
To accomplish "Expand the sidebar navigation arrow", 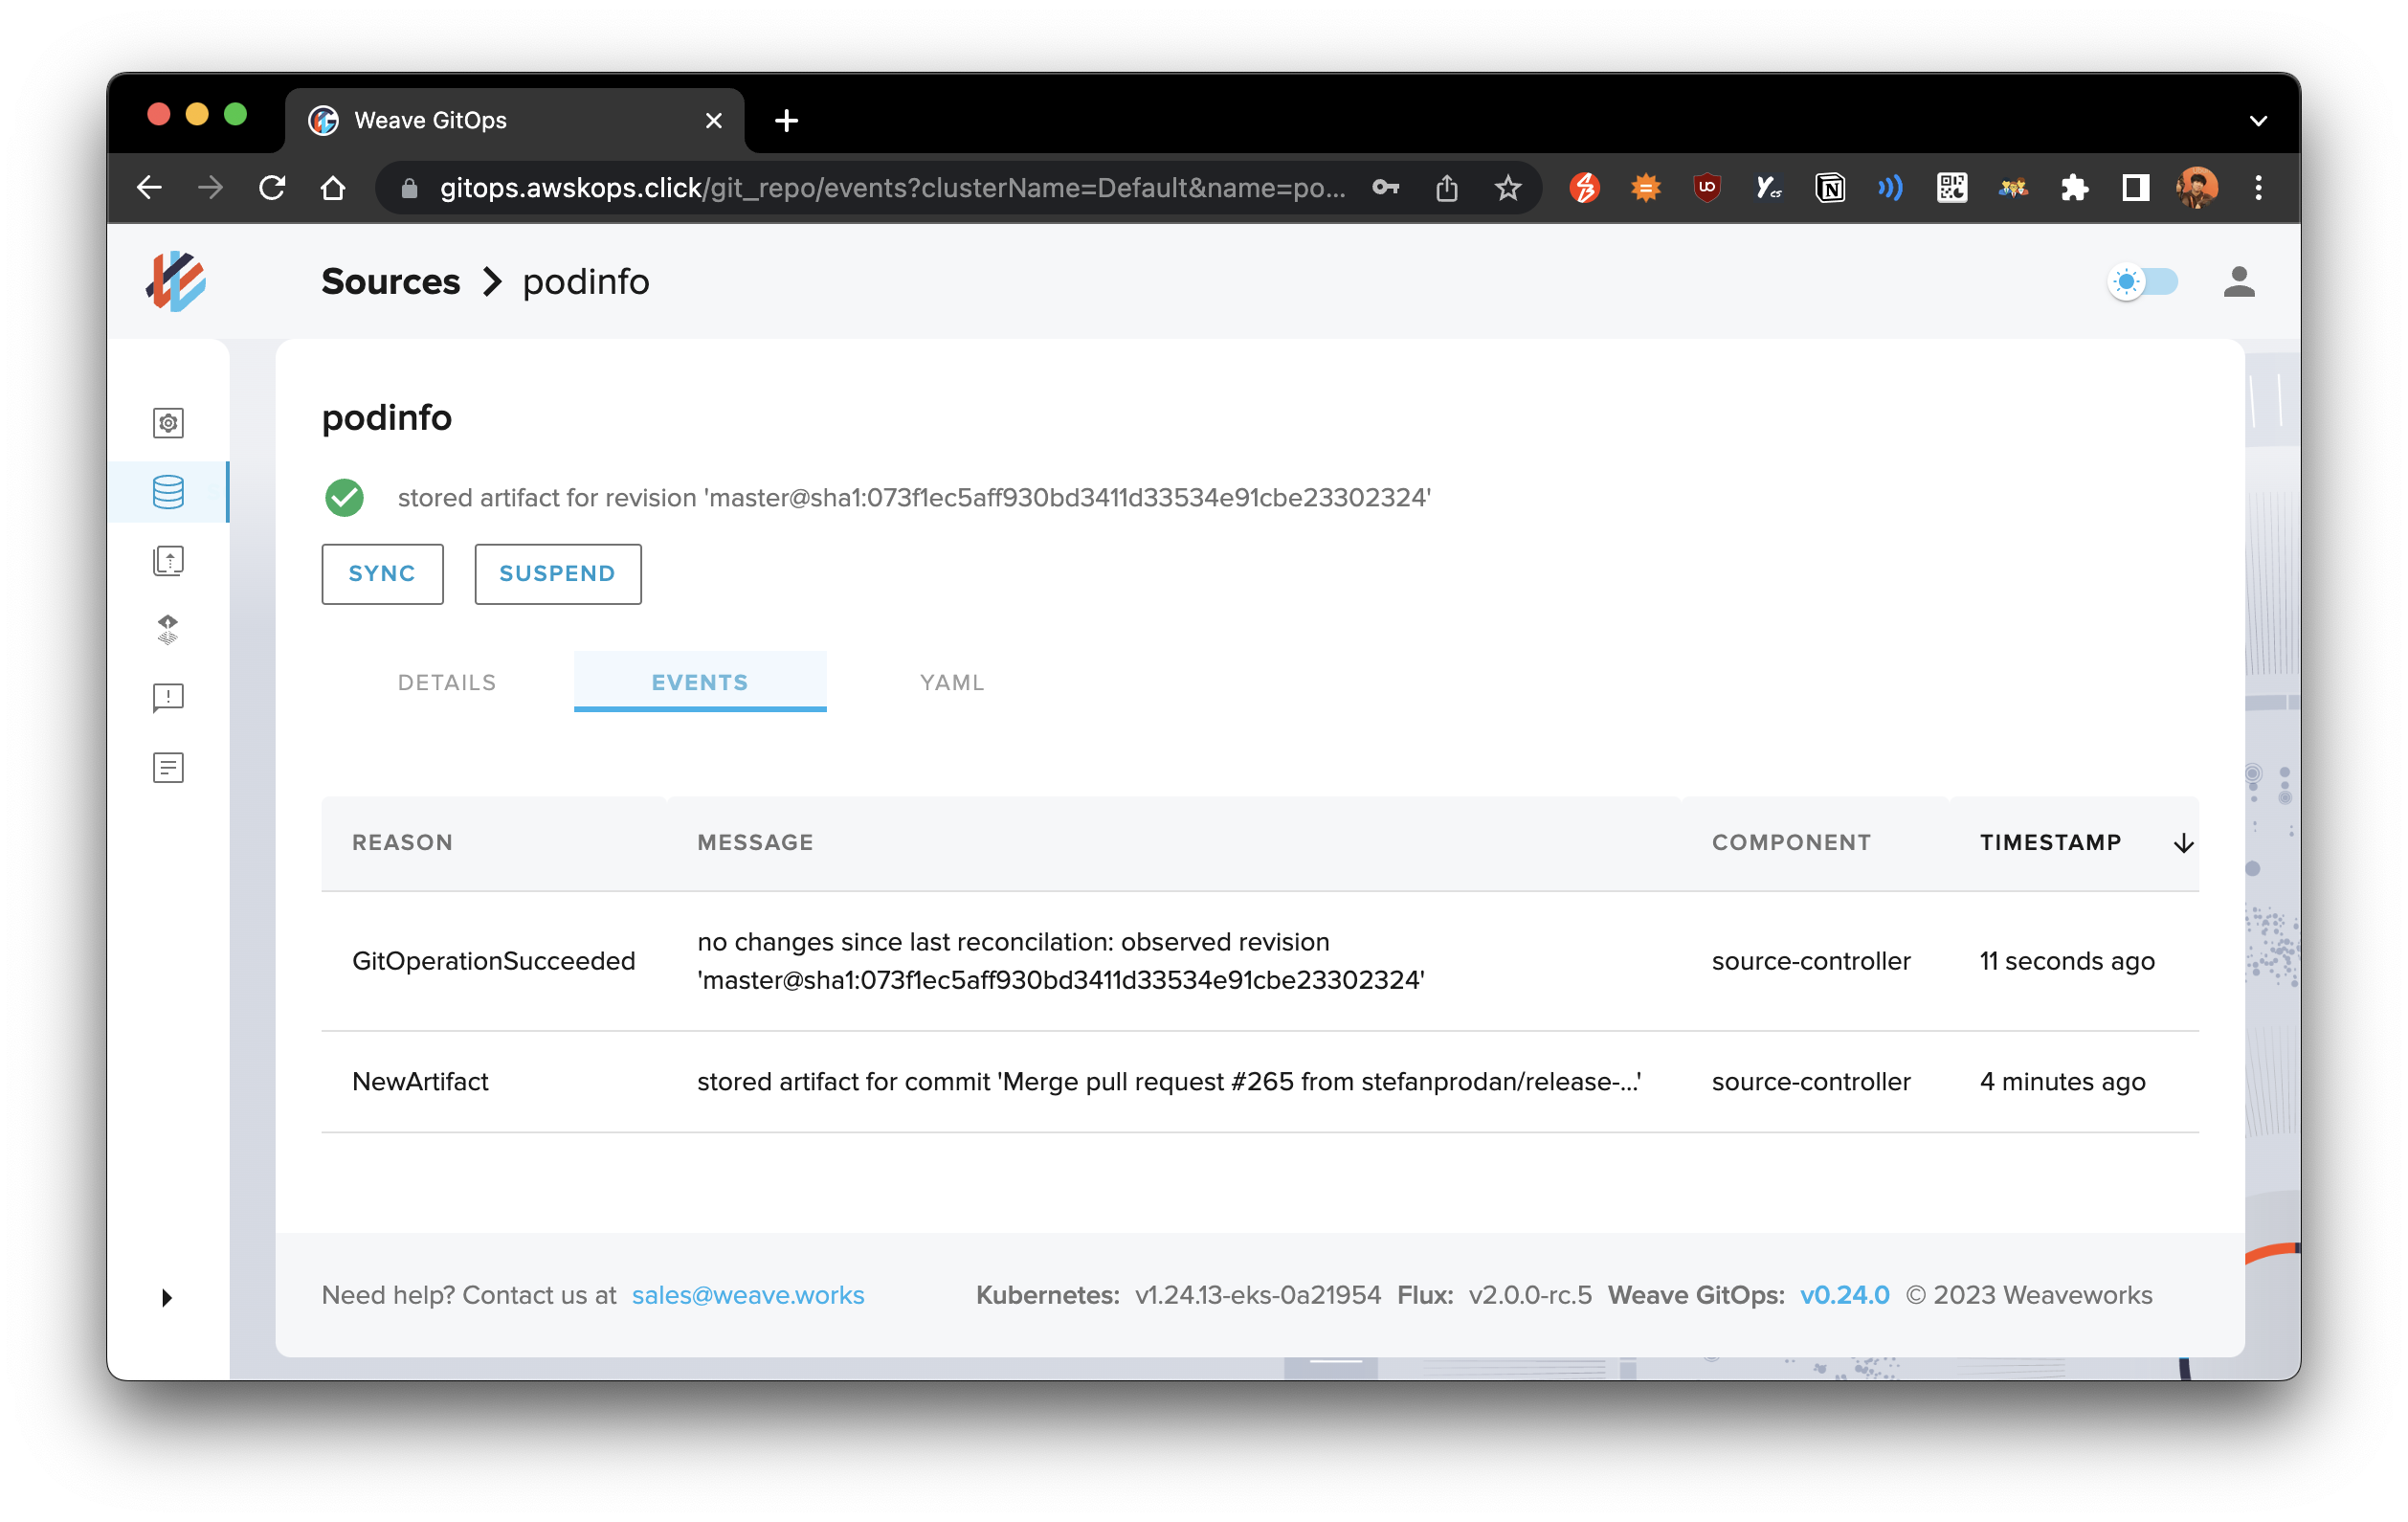I will tap(167, 1297).
